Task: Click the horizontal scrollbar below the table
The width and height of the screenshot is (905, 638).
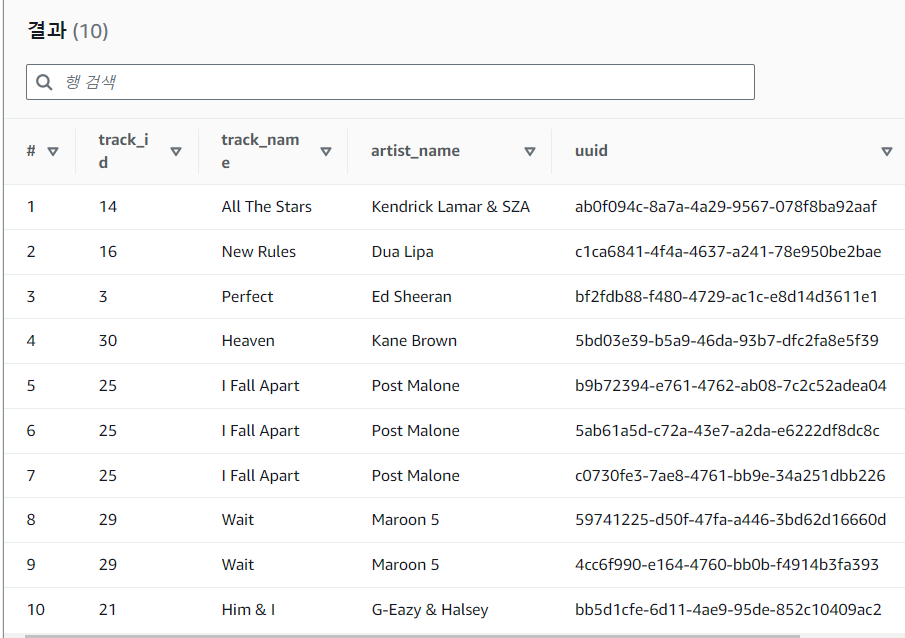Action: click(x=412, y=636)
